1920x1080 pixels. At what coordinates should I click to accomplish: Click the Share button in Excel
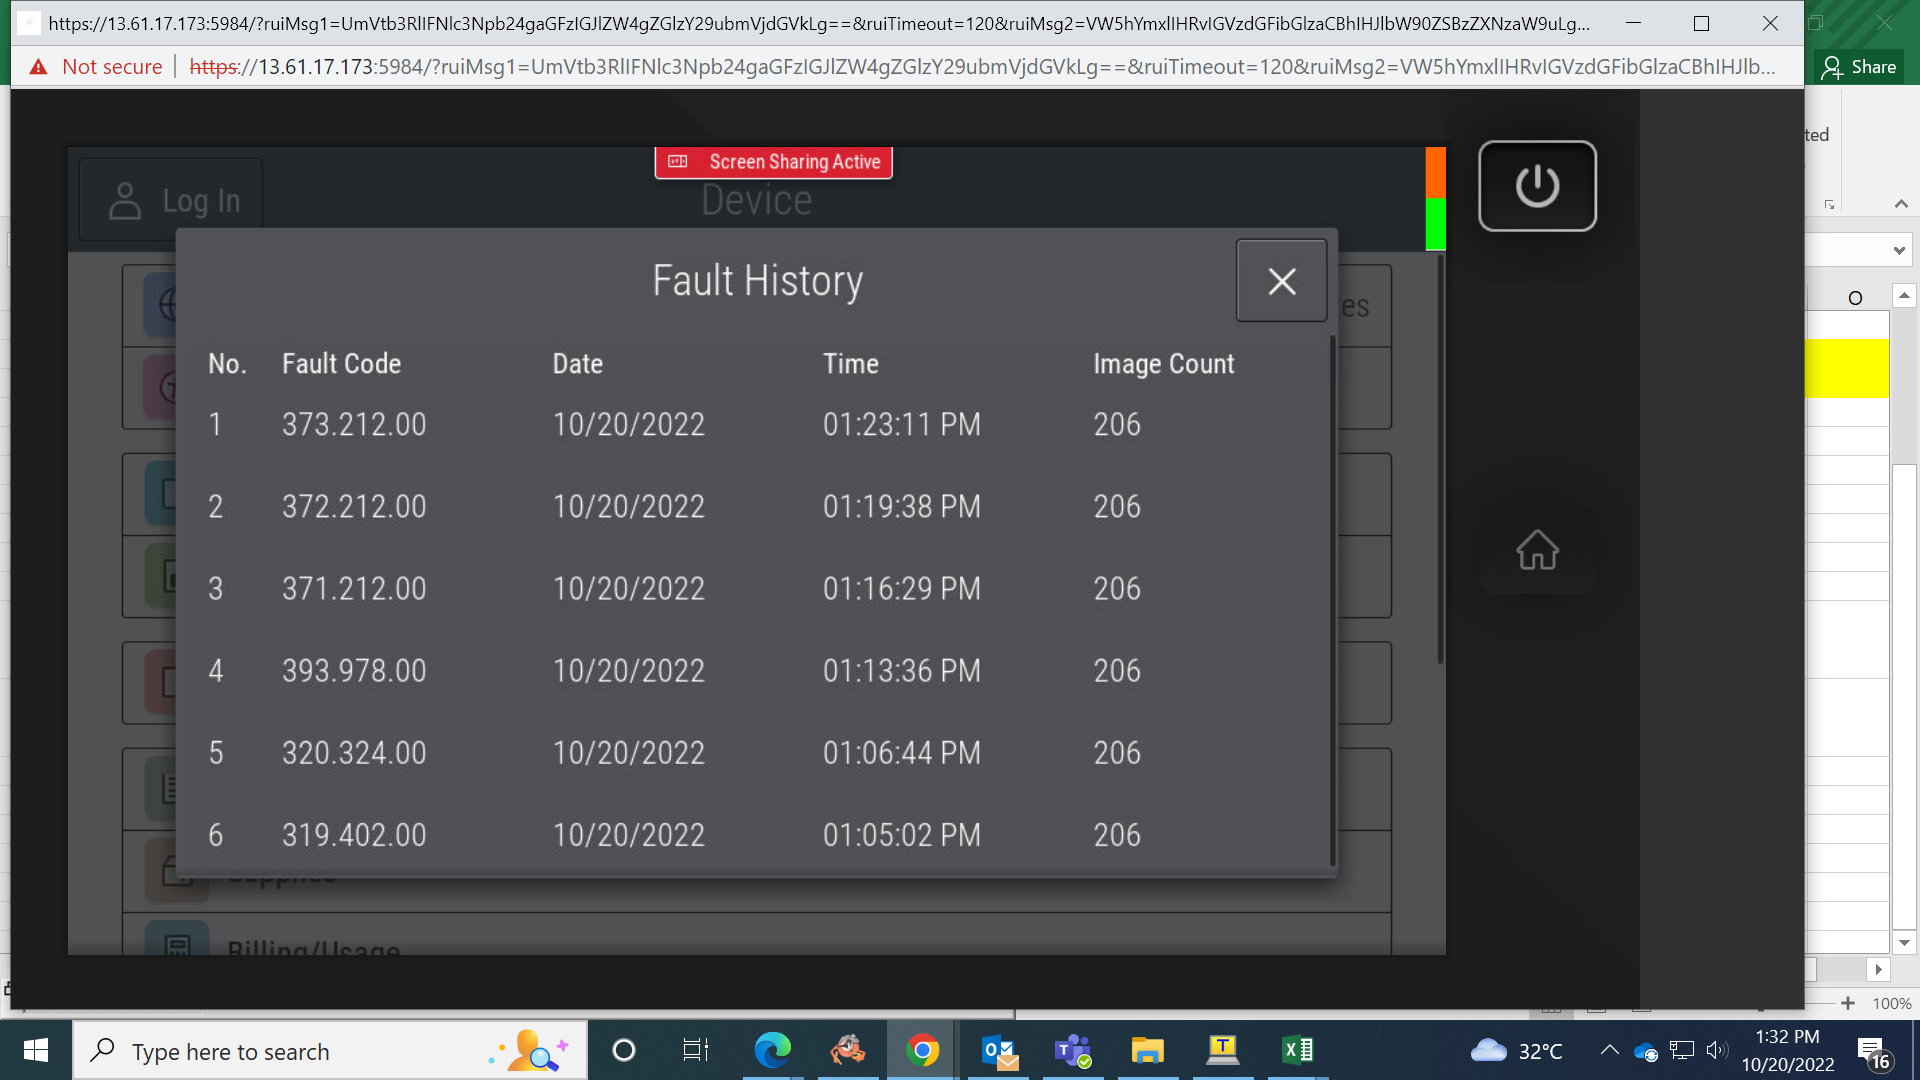[1859, 67]
